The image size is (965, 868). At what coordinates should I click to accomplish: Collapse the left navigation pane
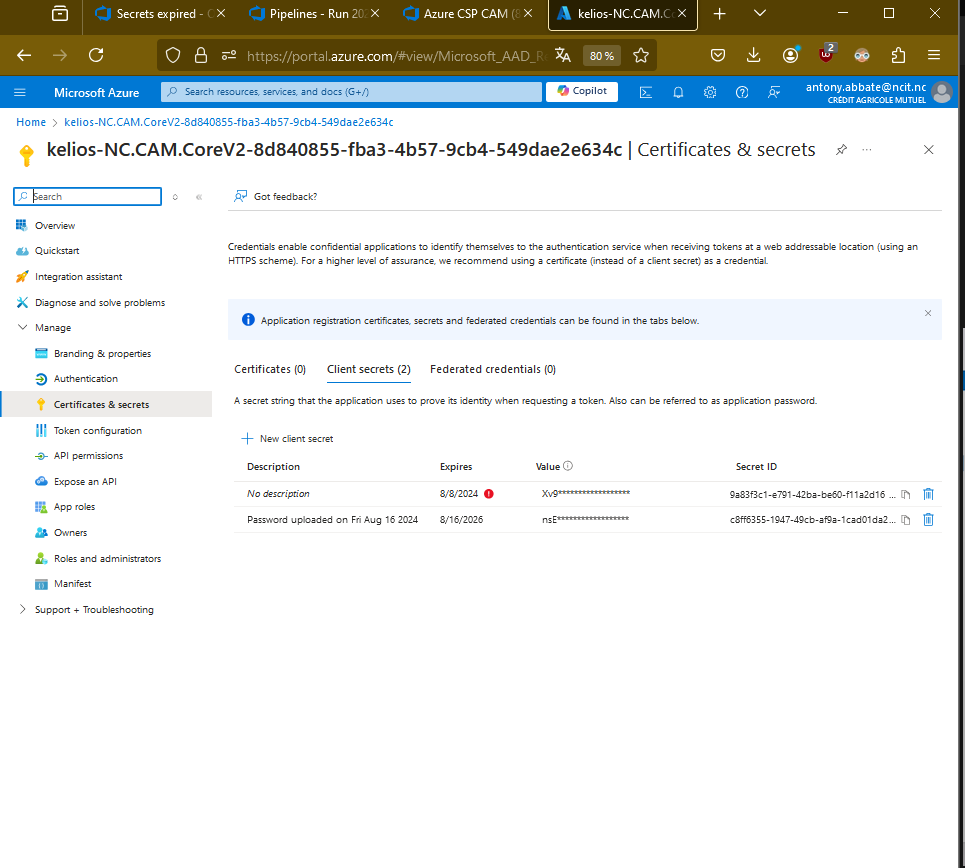coord(199,197)
